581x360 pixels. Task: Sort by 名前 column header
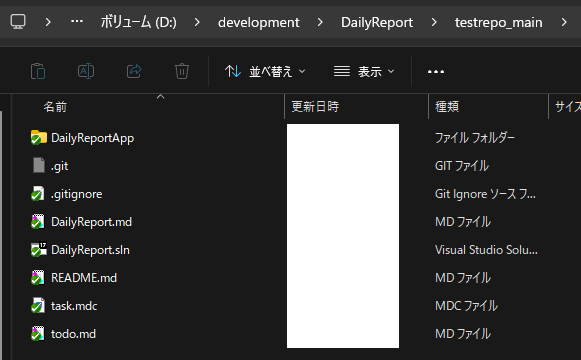click(55, 107)
